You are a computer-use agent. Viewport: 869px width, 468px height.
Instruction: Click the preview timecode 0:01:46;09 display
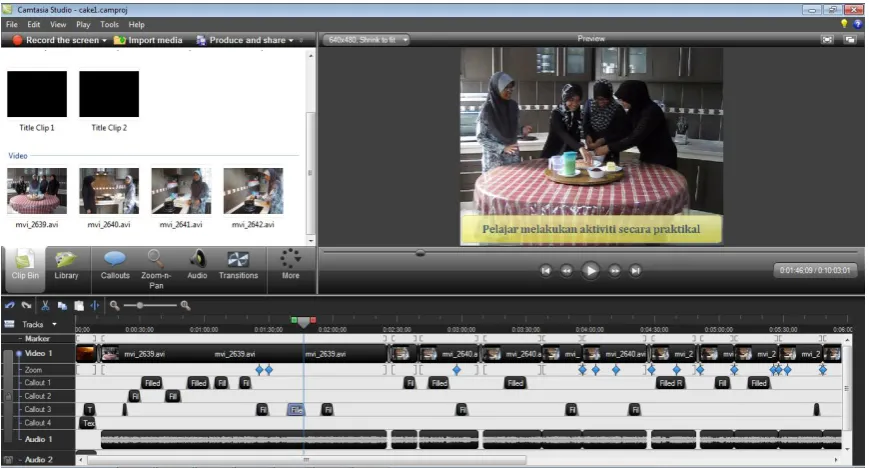[x=815, y=271]
